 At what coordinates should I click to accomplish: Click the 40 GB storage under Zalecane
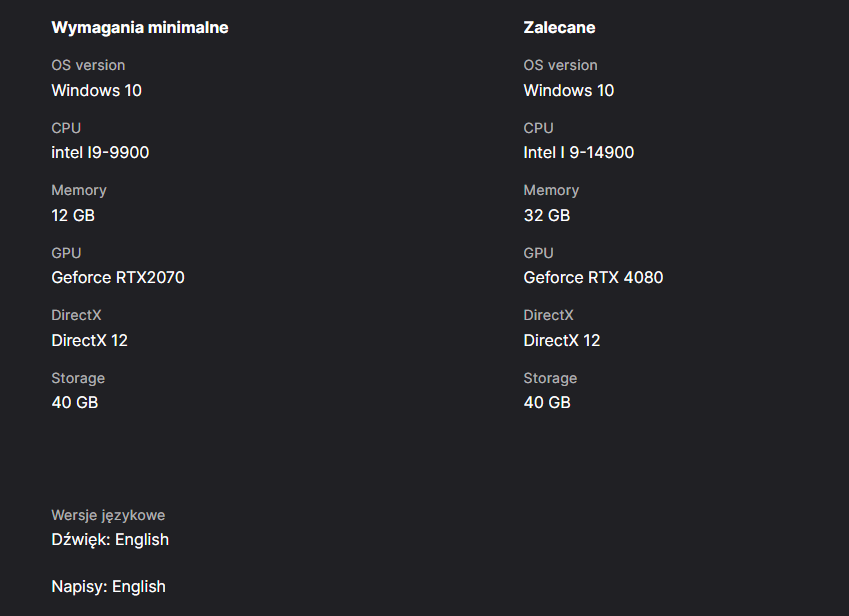click(x=546, y=402)
